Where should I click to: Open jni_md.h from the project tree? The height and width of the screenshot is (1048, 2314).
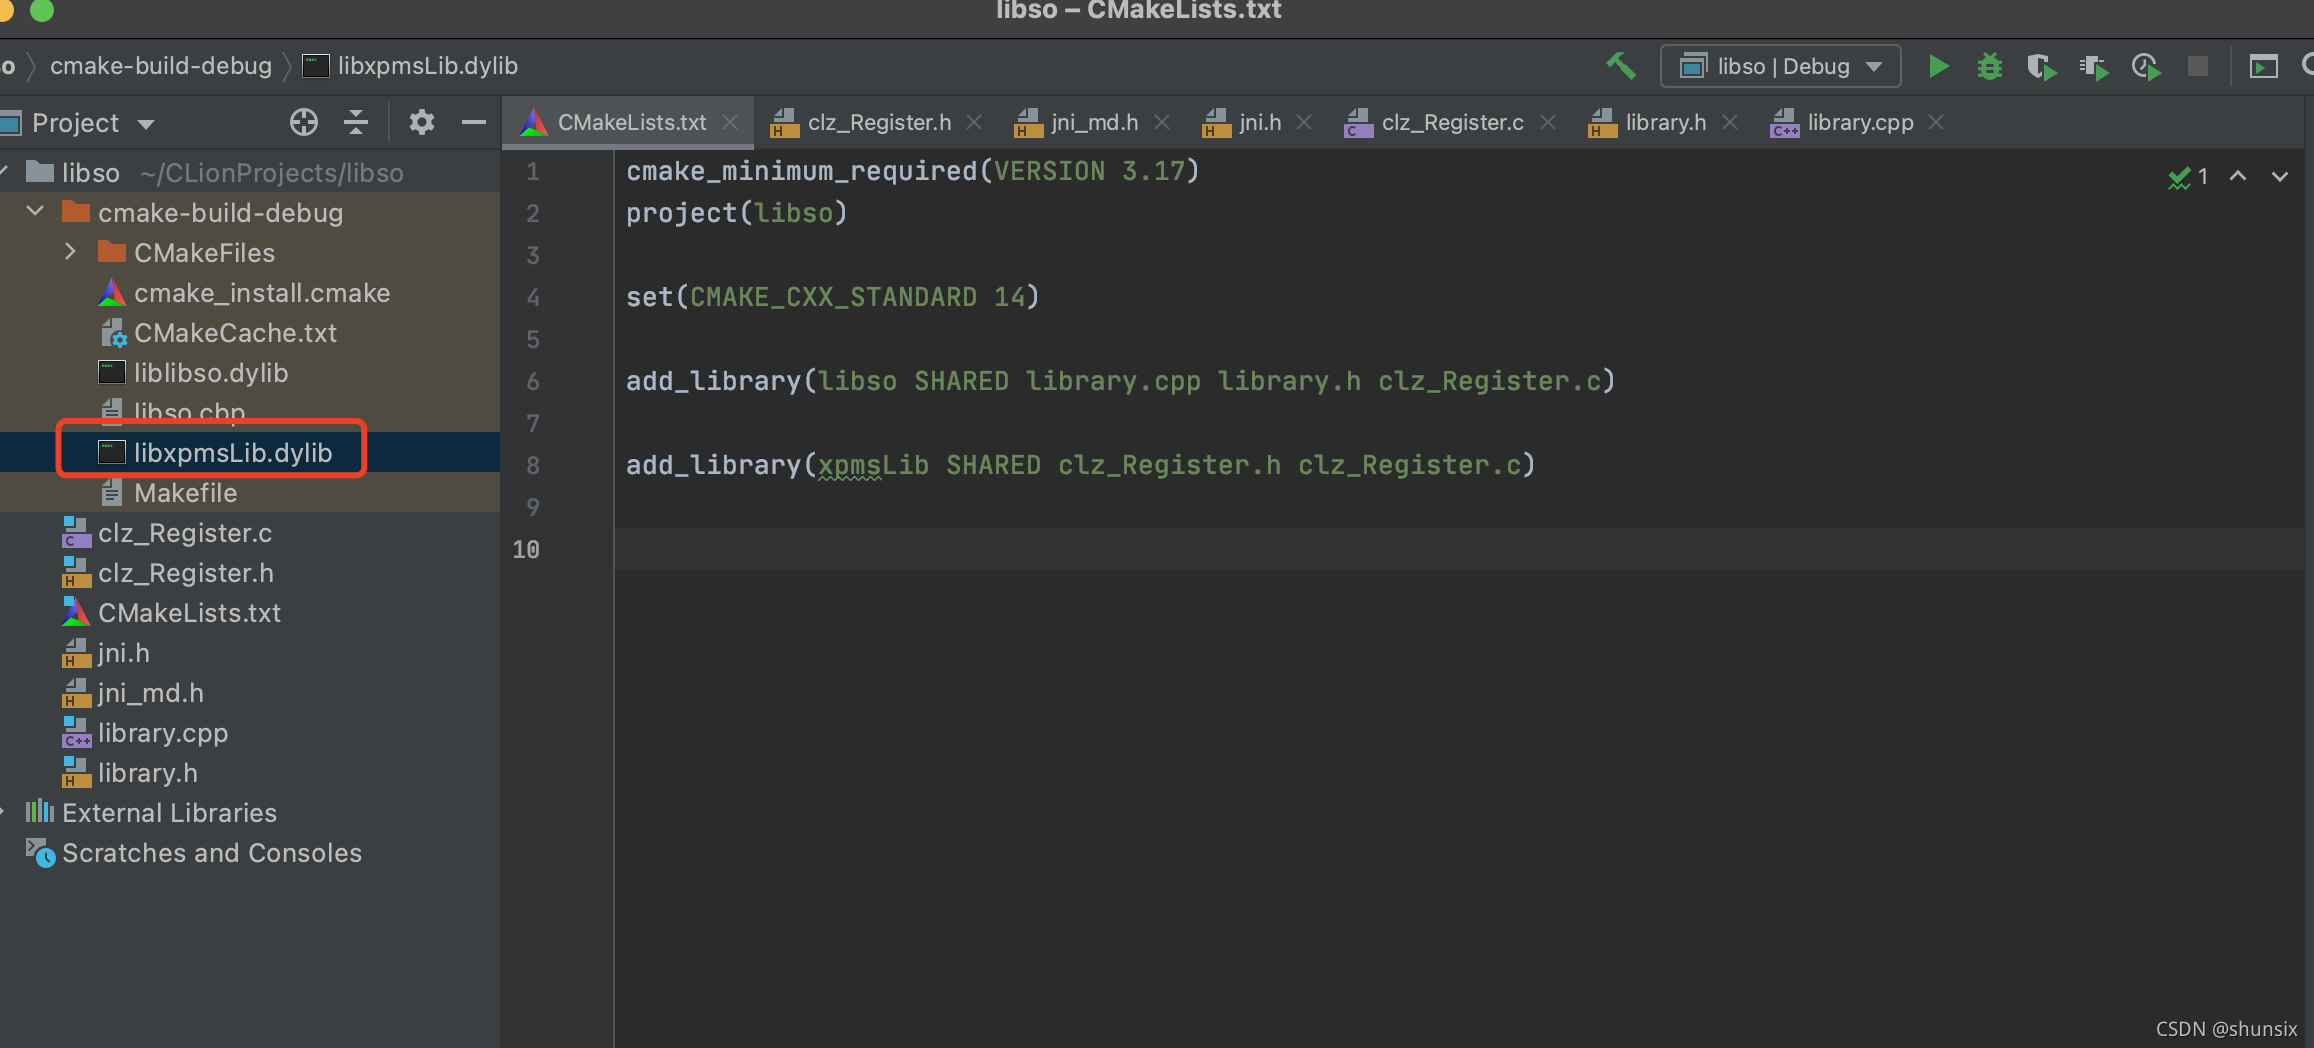[250, 693]
